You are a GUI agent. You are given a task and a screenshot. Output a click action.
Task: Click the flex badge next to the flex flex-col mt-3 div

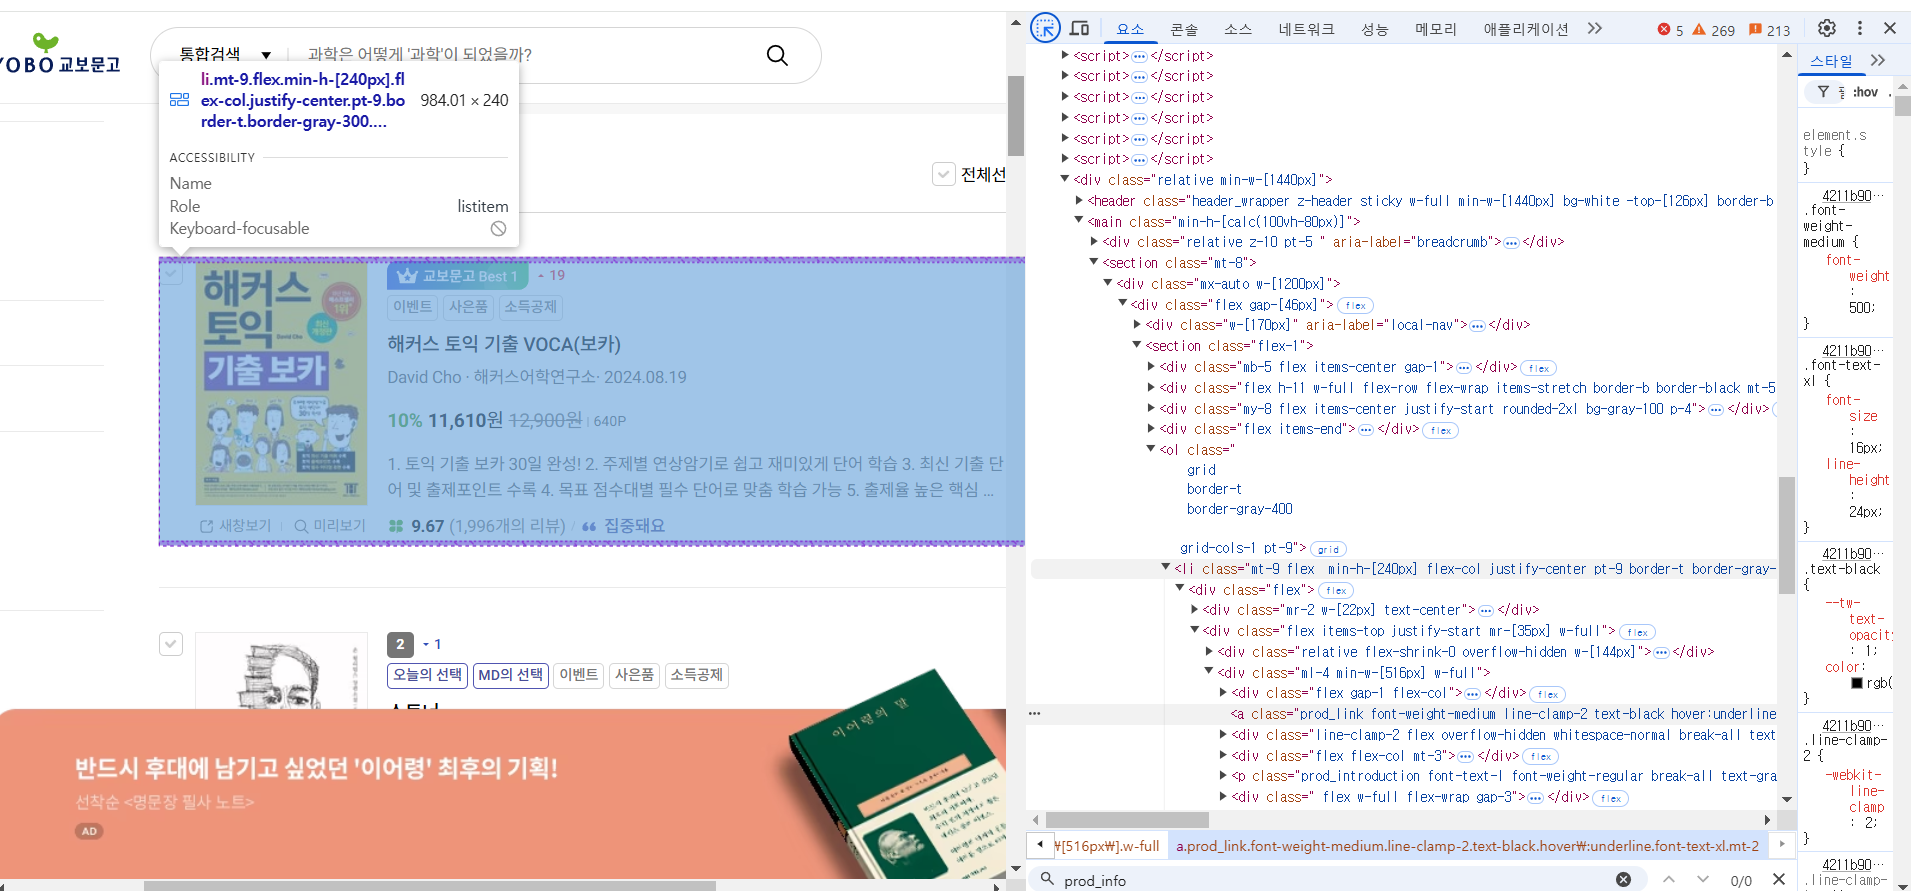pyautogui.click(x=1541, y=757)
